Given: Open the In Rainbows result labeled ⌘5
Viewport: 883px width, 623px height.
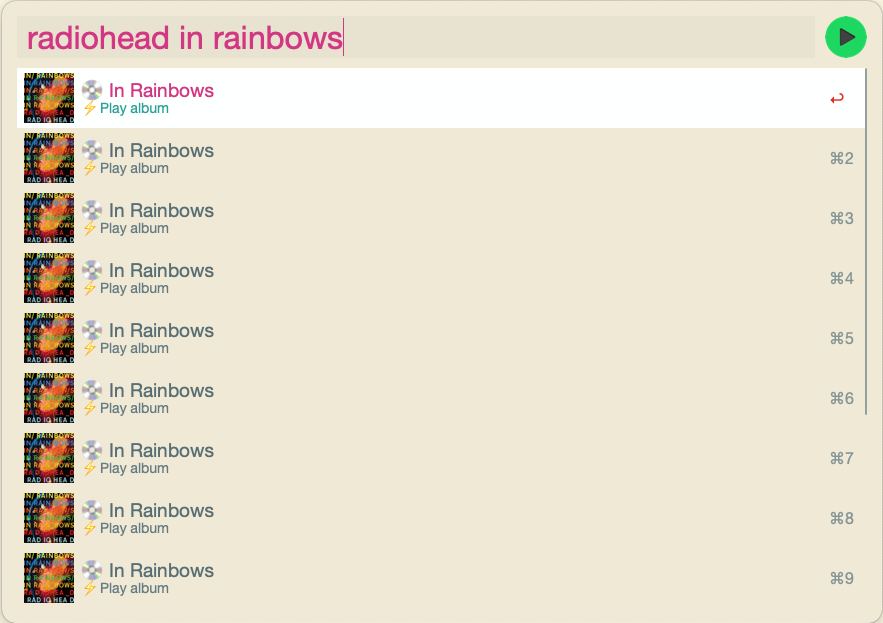Looking at the screenshot, I should pyautogui.click(x=441, y=338).
